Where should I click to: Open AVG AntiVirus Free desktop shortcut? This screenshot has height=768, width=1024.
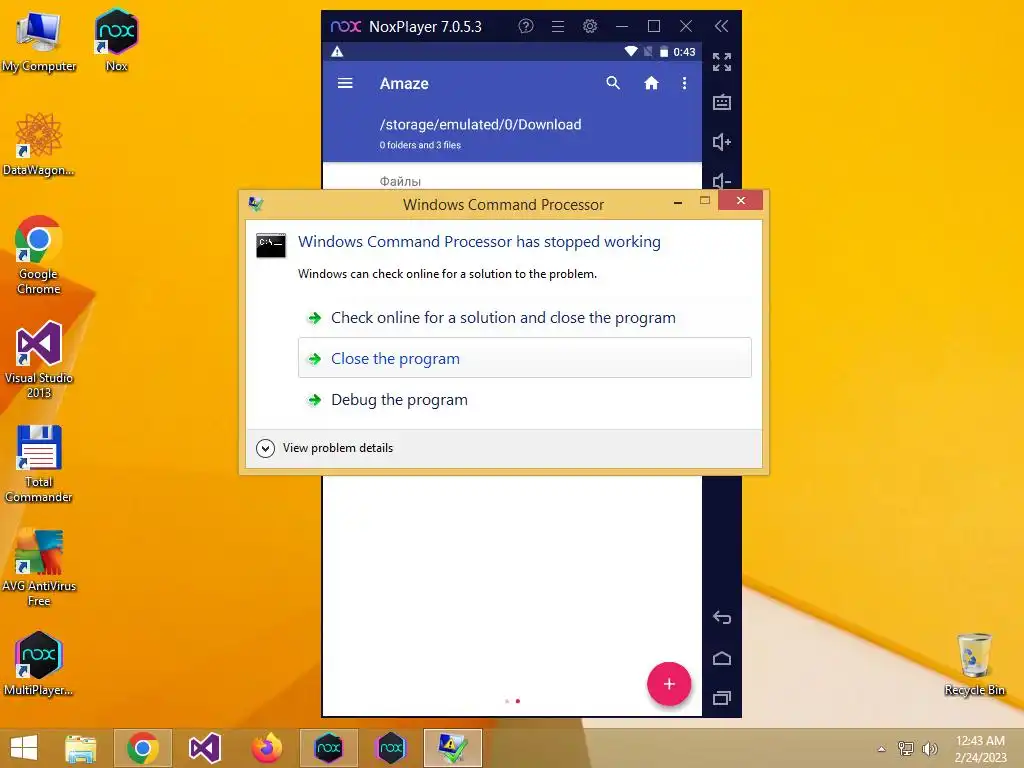39,568
